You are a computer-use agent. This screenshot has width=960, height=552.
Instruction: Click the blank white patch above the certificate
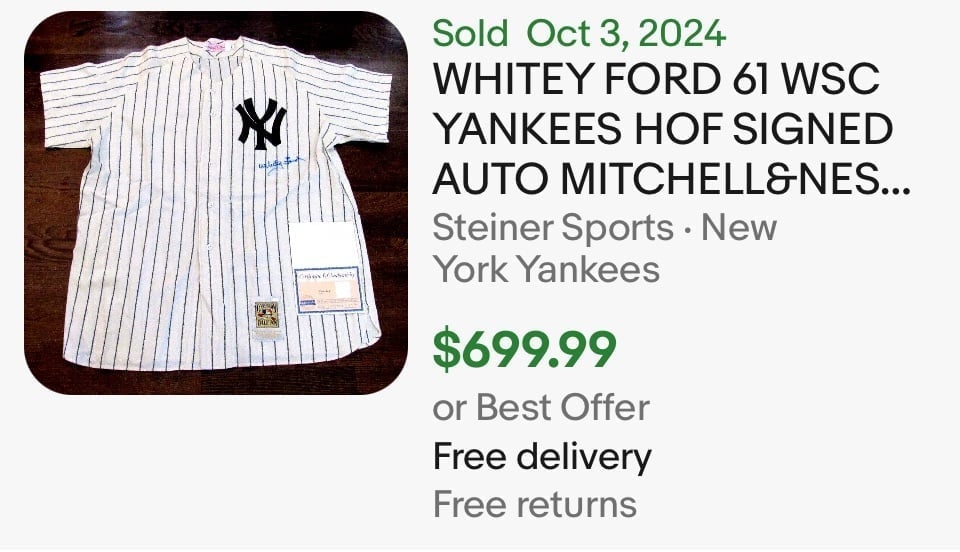[x=323, y=244]
